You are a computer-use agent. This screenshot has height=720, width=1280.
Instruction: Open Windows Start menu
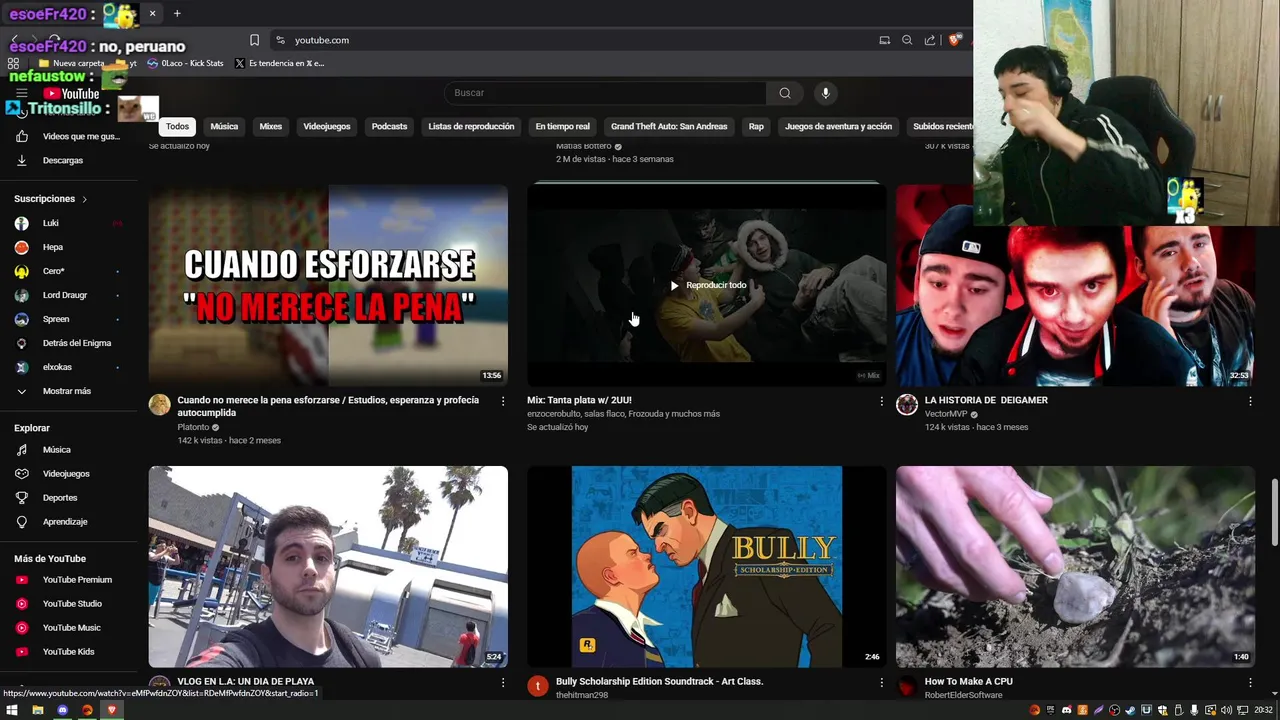(12, 710)
